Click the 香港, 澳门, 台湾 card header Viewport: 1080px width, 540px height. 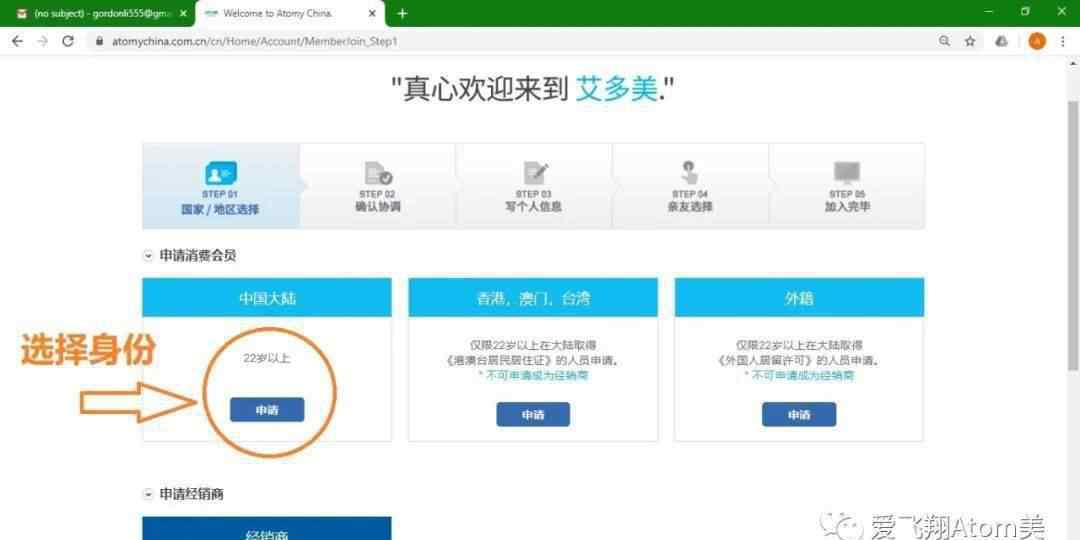tap(533, 298)
